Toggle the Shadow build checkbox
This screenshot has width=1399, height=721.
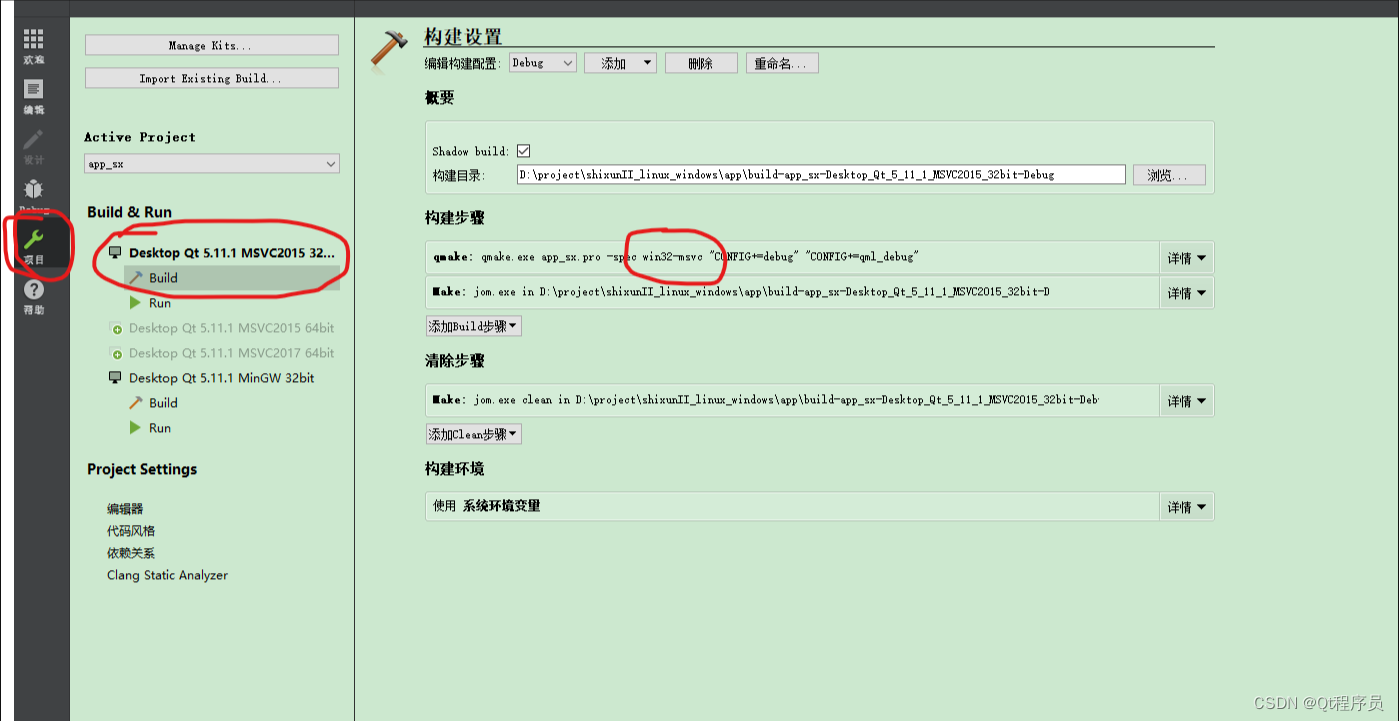point(523,151)
